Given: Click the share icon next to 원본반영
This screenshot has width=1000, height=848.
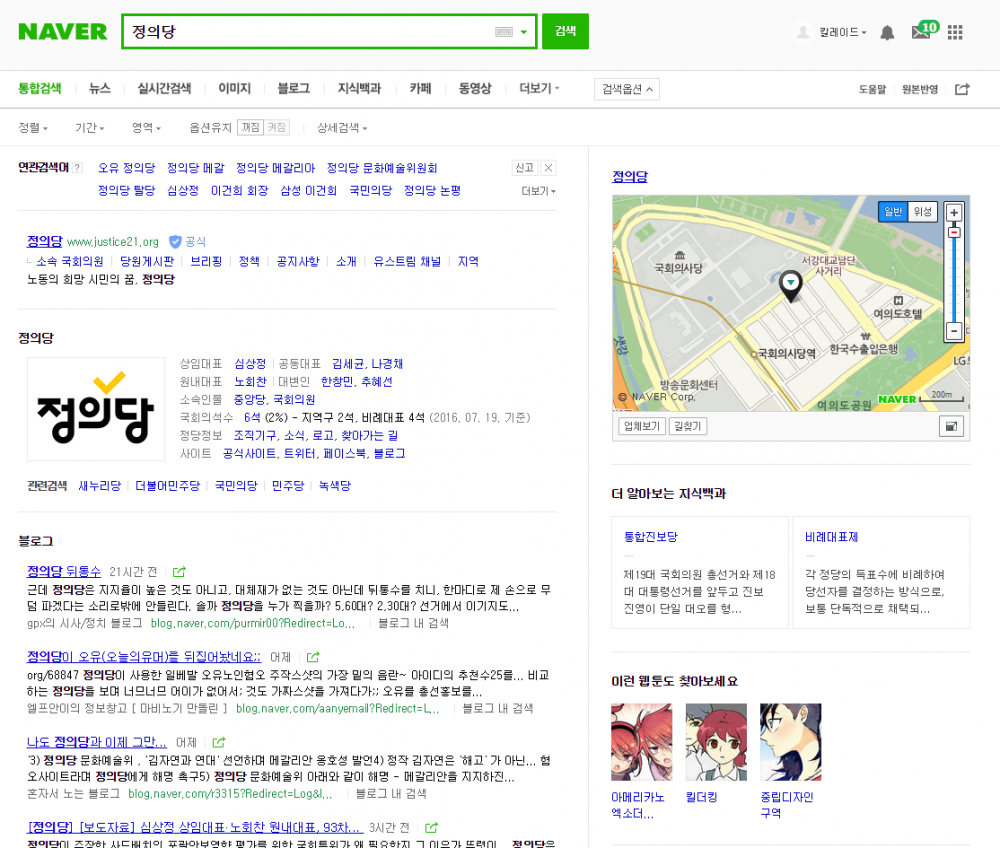Looking at the screenshot, I should (x=962, y=89).
